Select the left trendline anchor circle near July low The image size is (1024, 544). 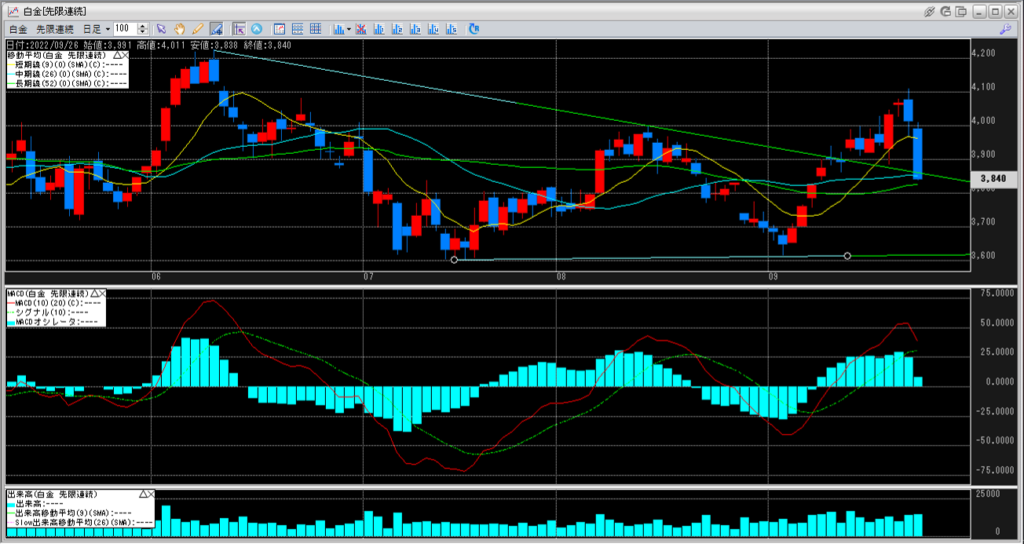point(455,260)
